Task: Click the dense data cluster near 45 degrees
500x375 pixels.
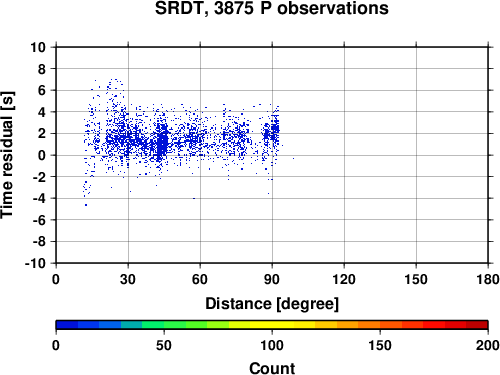Action: [x=162, y=144]
